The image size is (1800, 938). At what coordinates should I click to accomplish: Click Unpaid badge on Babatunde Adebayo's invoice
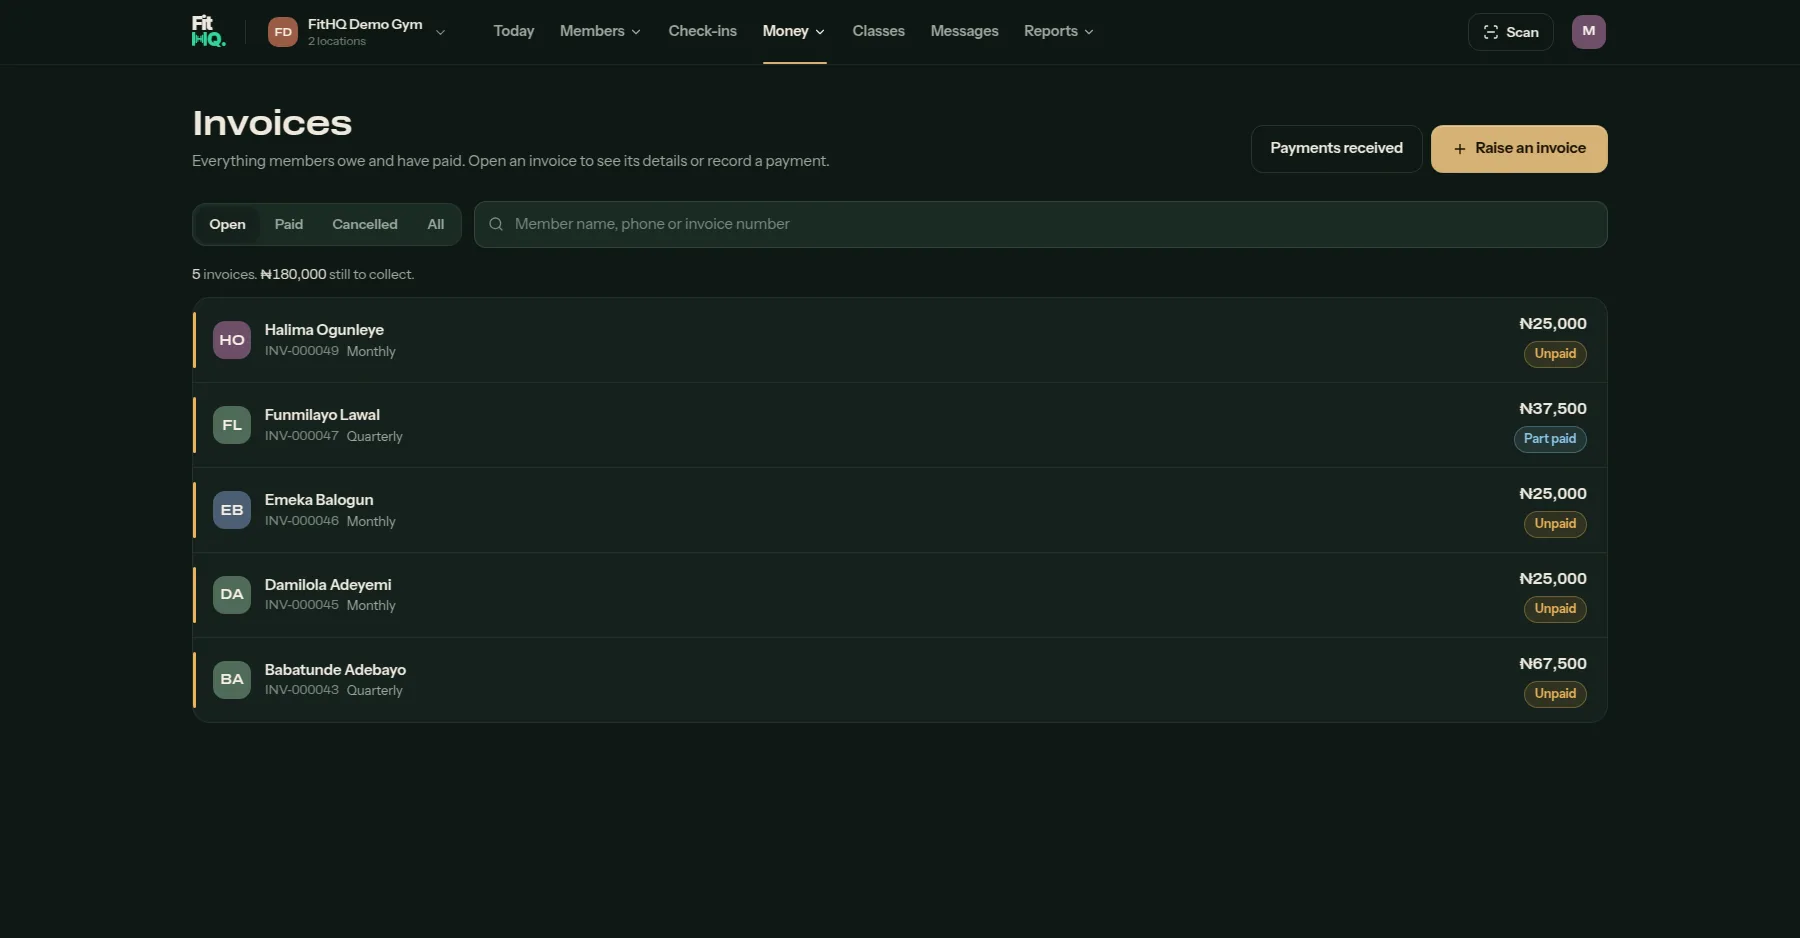[1554, 694]
